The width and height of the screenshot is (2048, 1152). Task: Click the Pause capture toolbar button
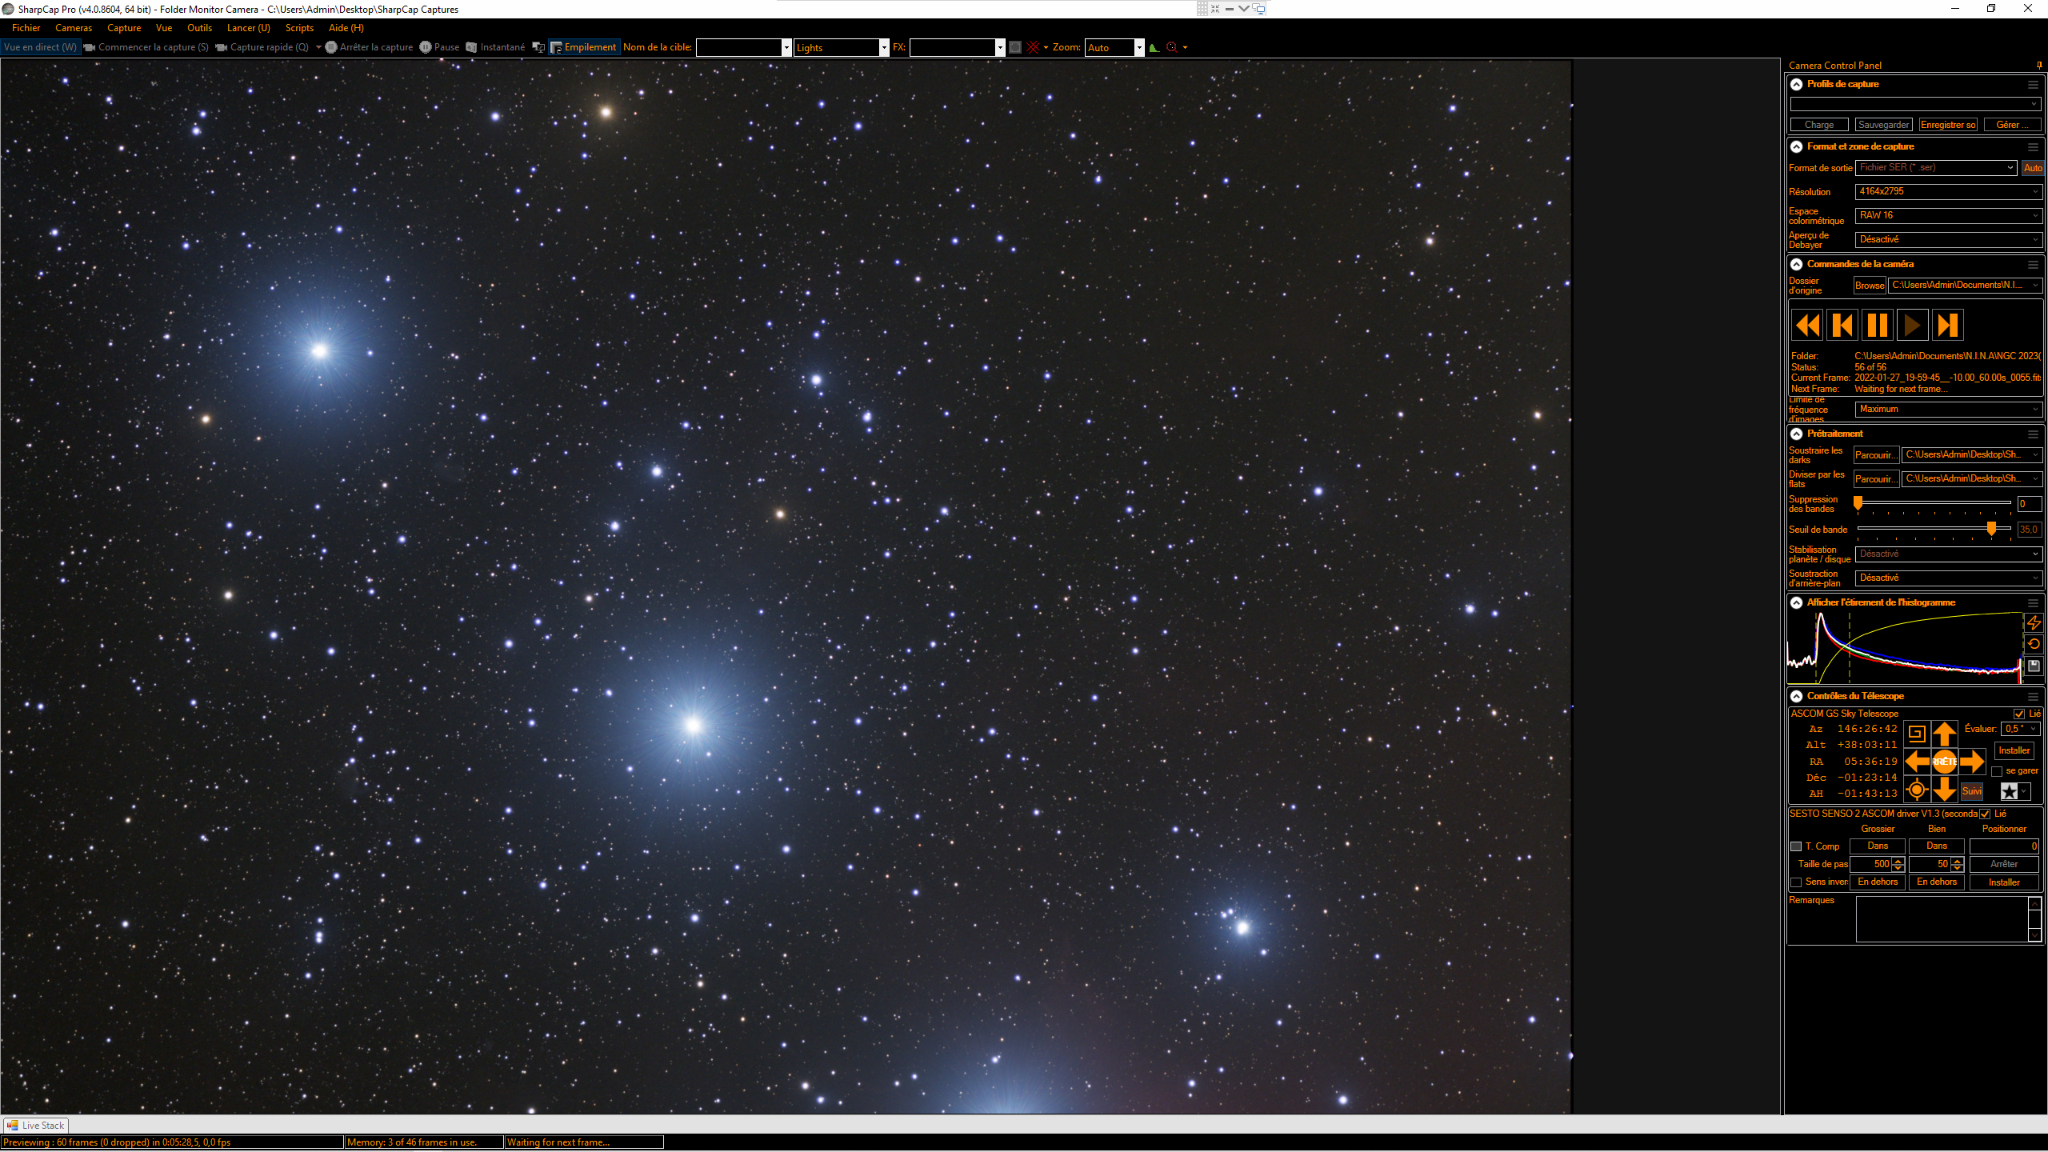pyautogui.click(x=440, y=47)
